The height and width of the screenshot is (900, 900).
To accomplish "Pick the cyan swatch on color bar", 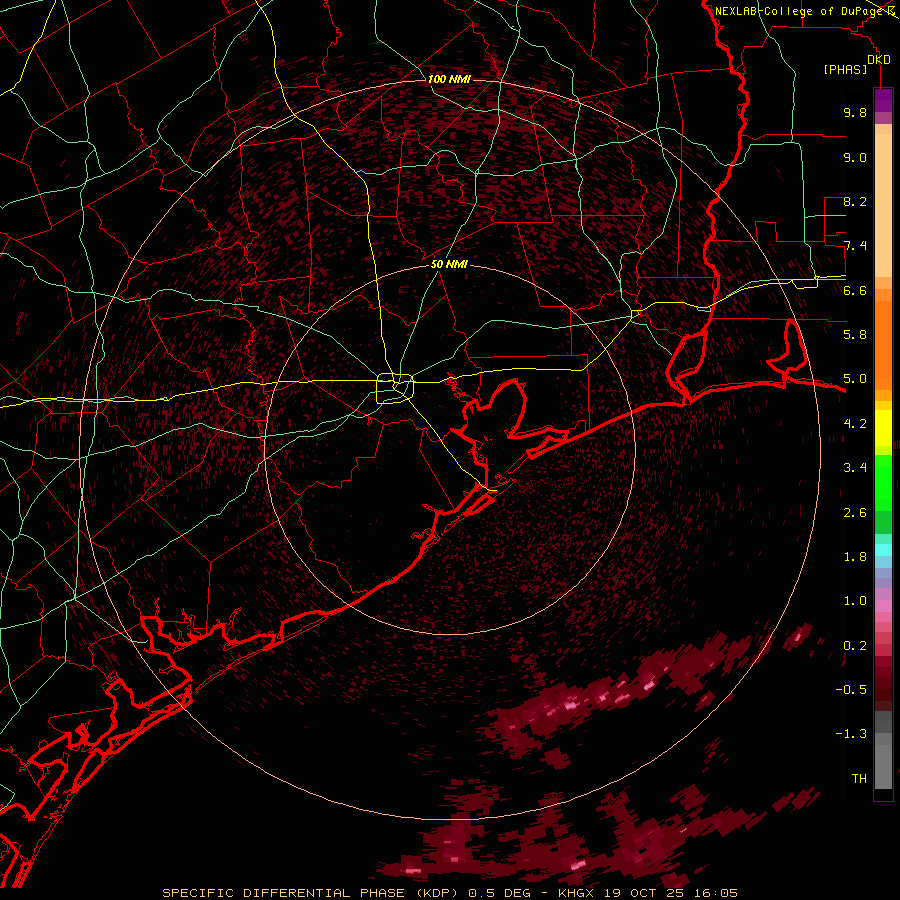I will coord(883,549).
